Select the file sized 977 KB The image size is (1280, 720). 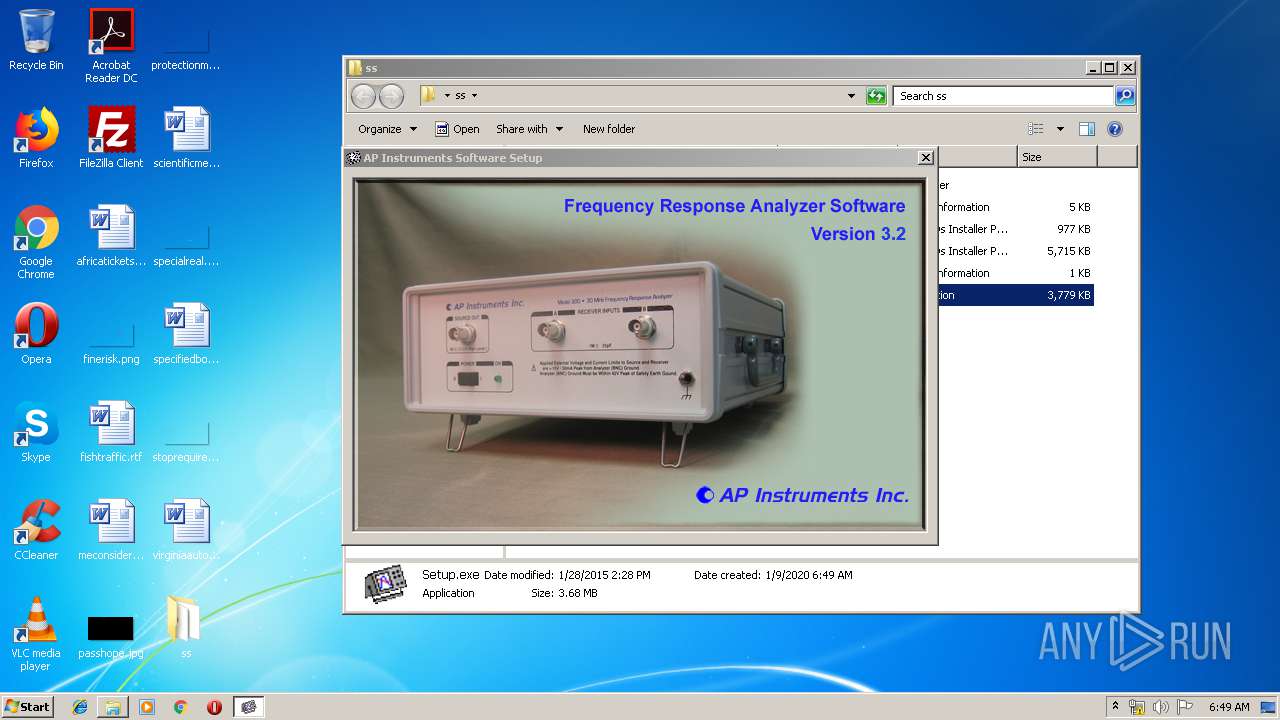[x=1015, y=229]
